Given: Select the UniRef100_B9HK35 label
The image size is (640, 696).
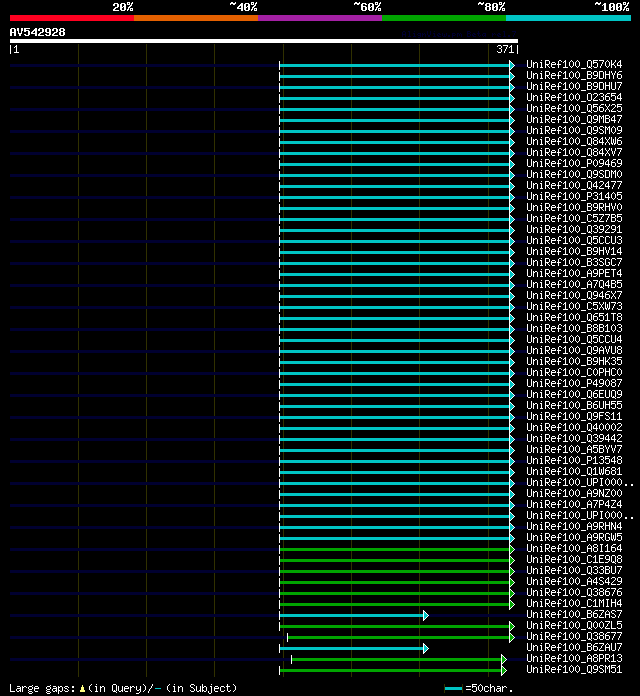Looking at the screenshot, I should tap(574, 361).
